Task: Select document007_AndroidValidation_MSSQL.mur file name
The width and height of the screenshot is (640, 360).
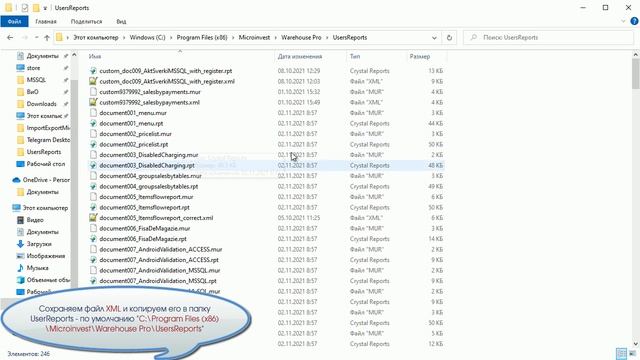Action: click(160, 271)
